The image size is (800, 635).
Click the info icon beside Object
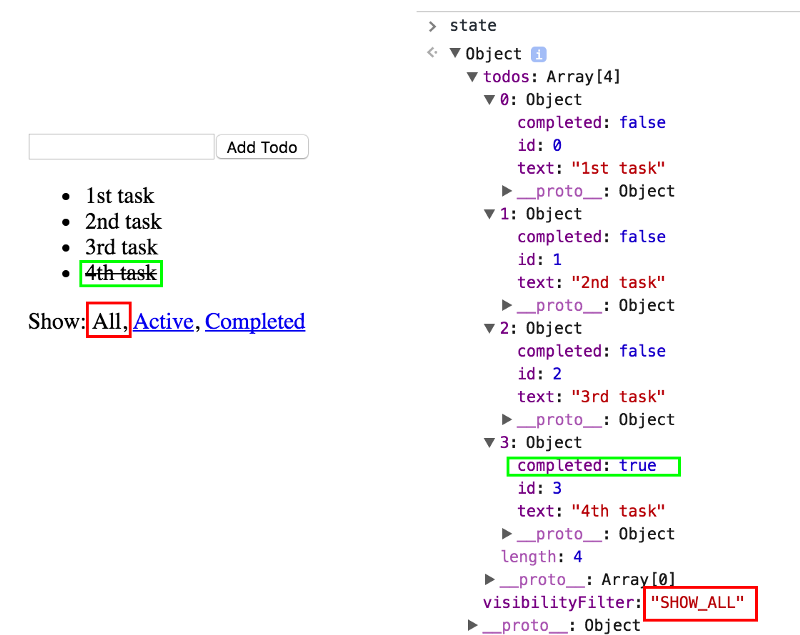click(x=538, y=54)
